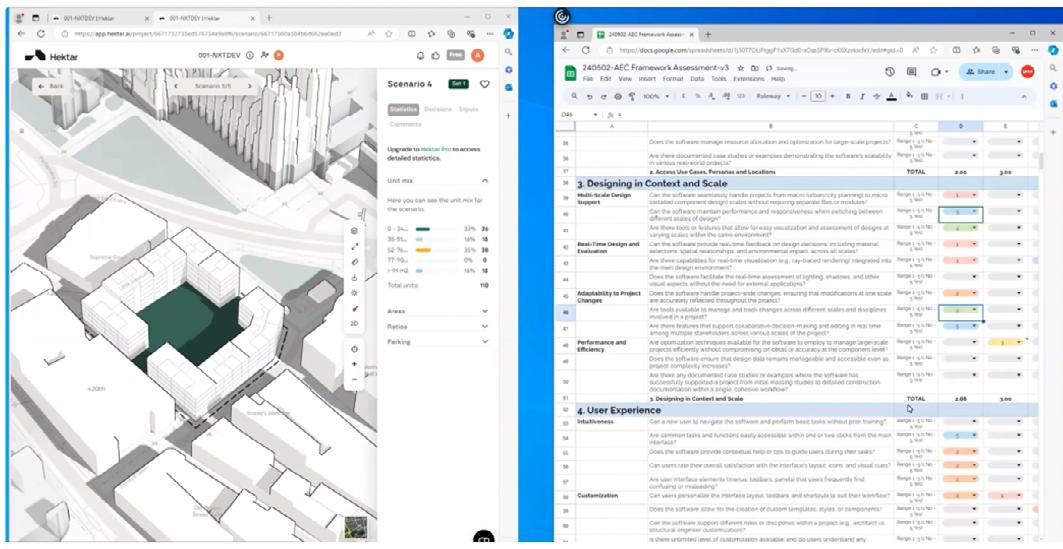The width and height of the screenshot is (1063, 549).
Task: Open the cell name box dropdown
Action: 595,115
